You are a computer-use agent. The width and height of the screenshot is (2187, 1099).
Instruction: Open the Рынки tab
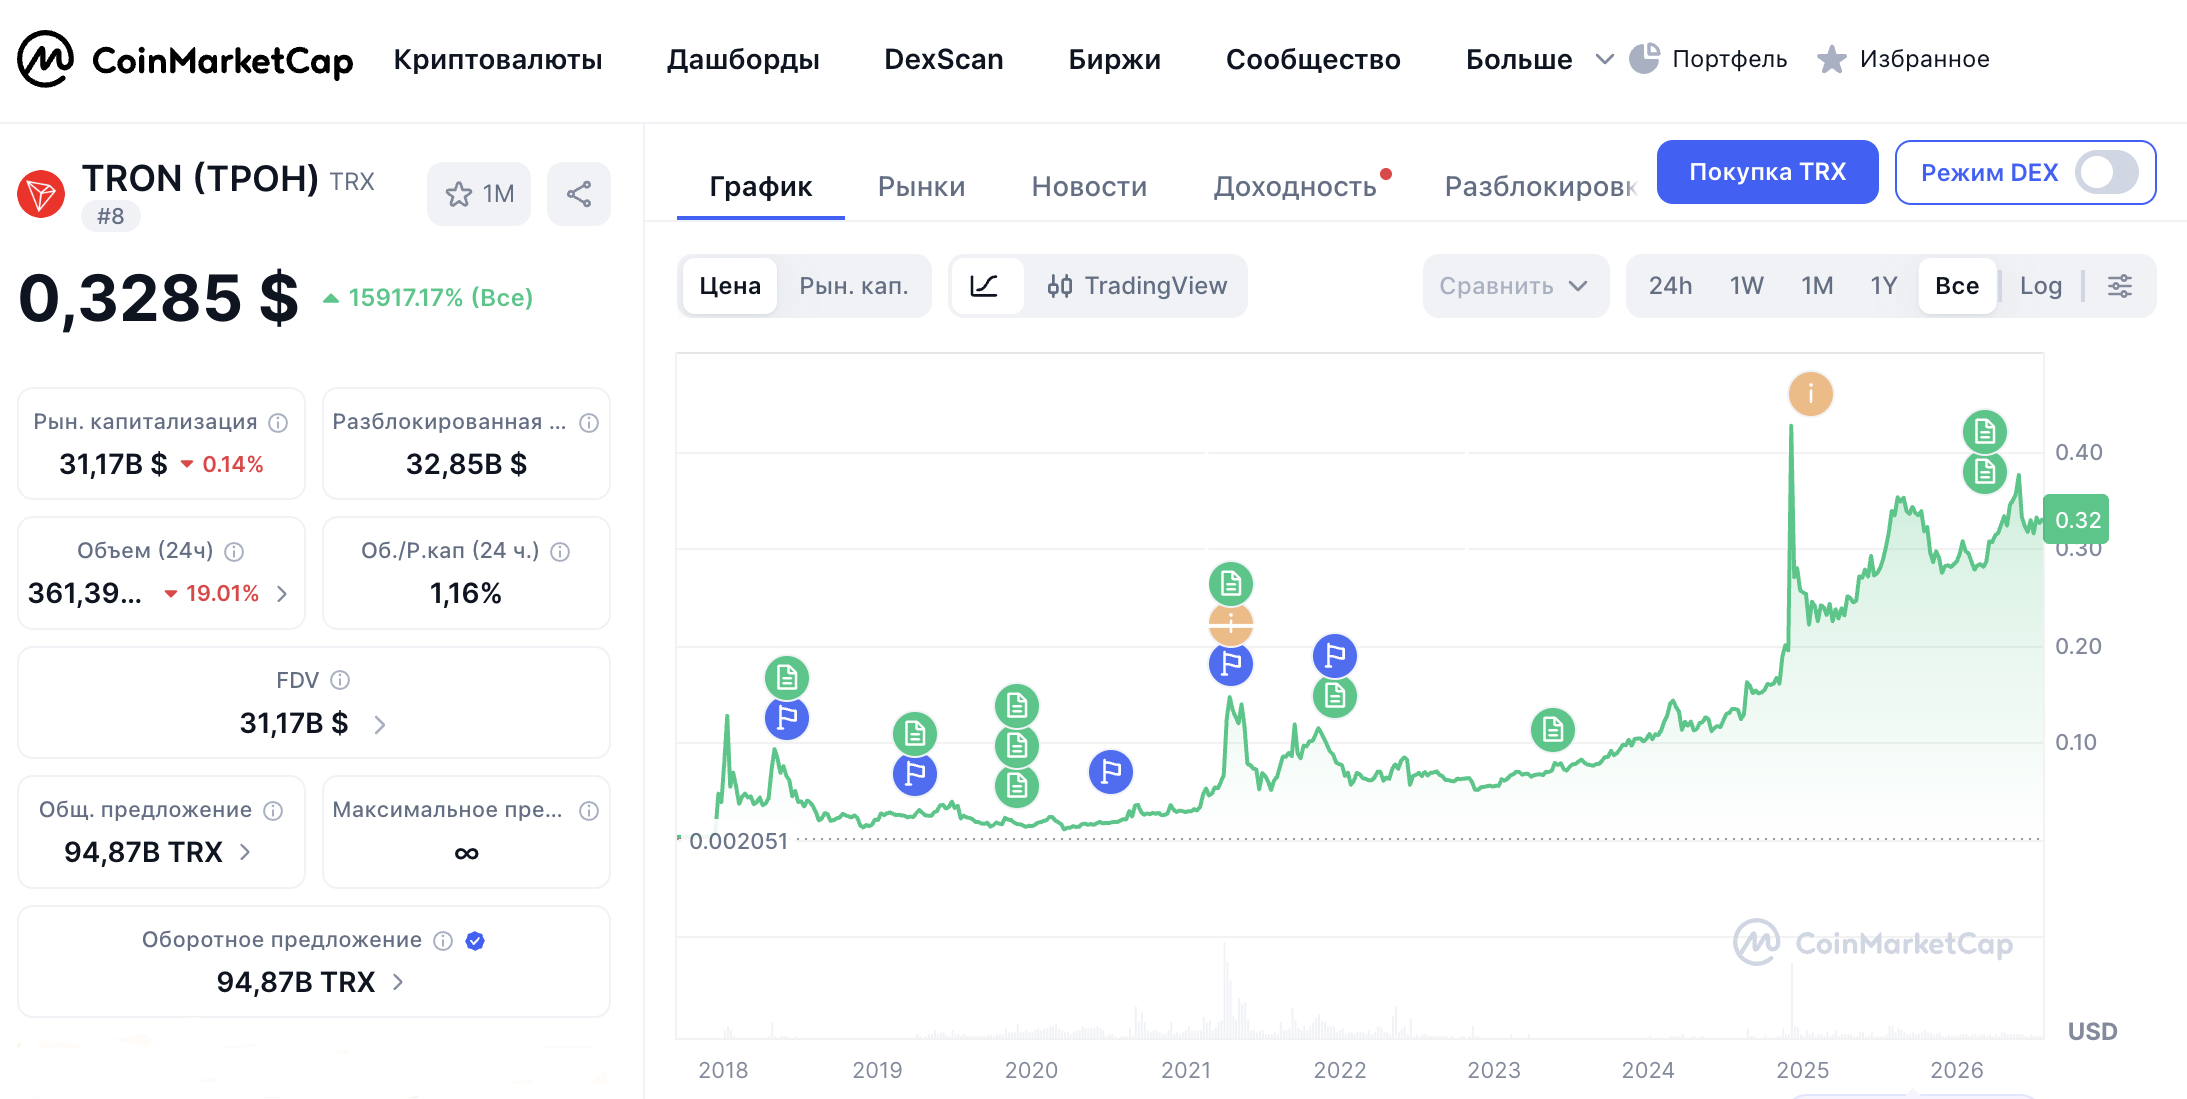point(921,187)
